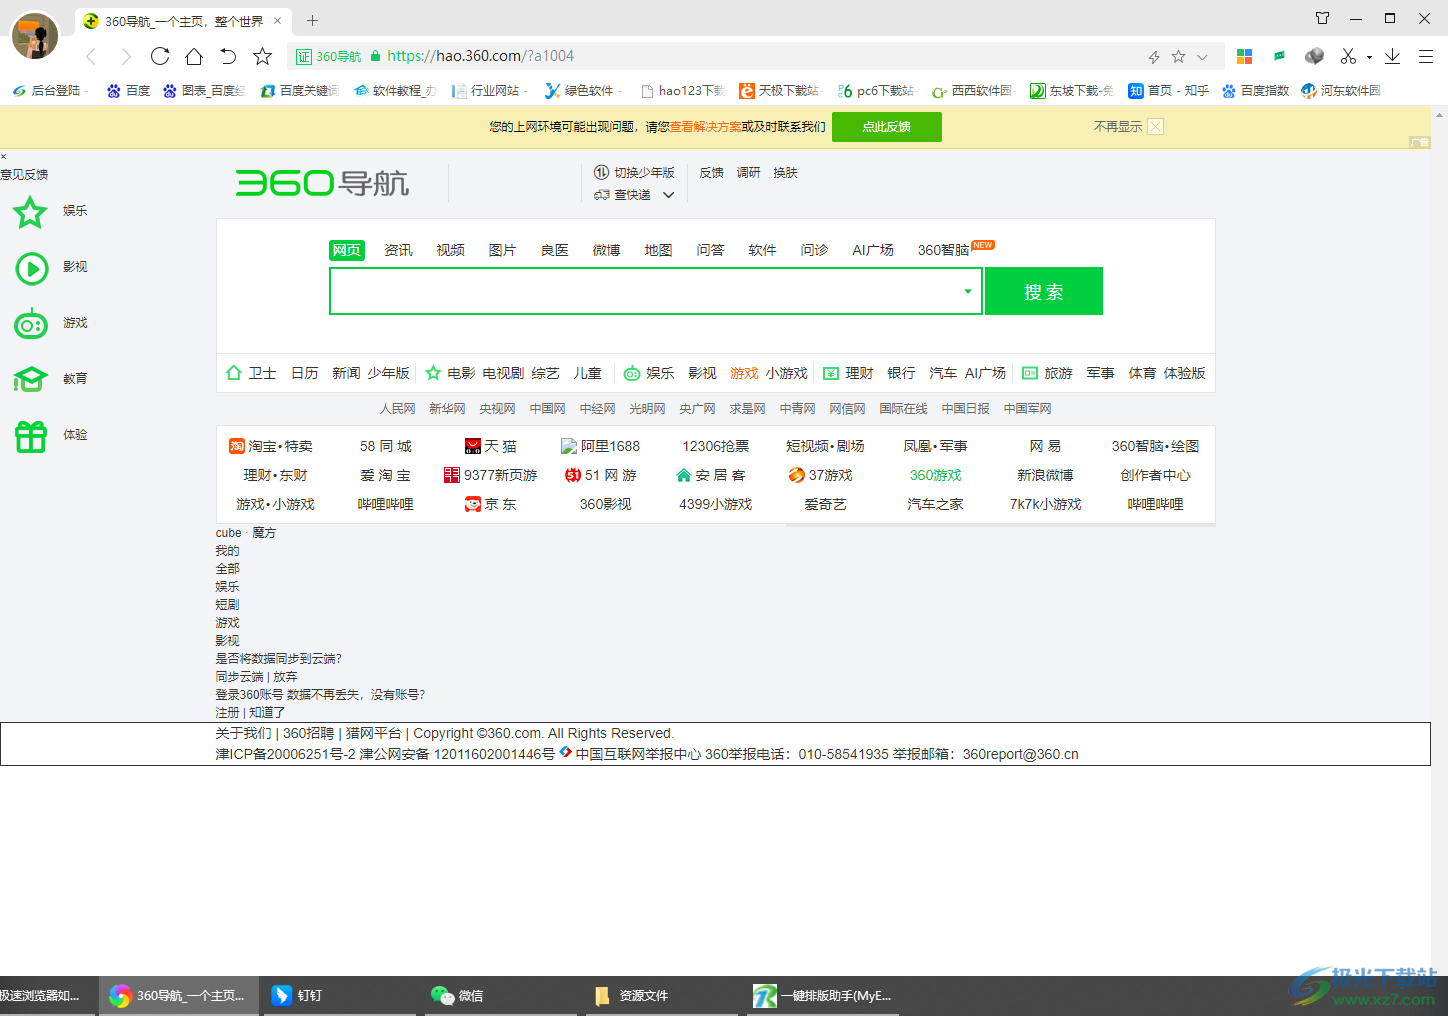Viewport: 1448px width, 1016px height.
Task: Open 旅游 category link
Action: tap(1058, 373)
